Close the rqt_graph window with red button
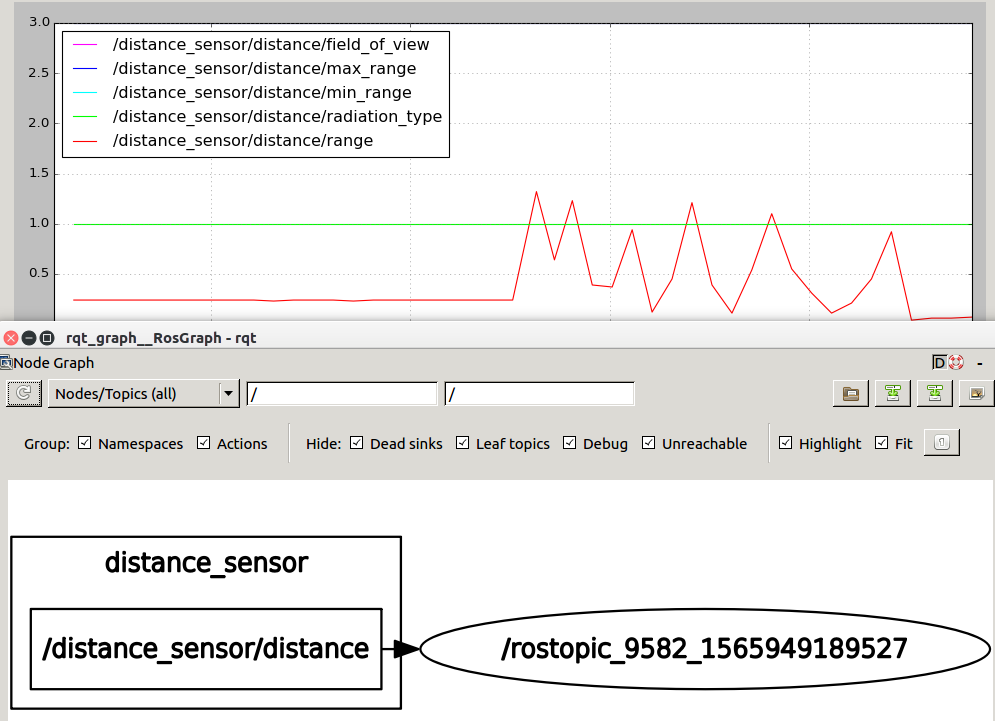 [11, 338]
